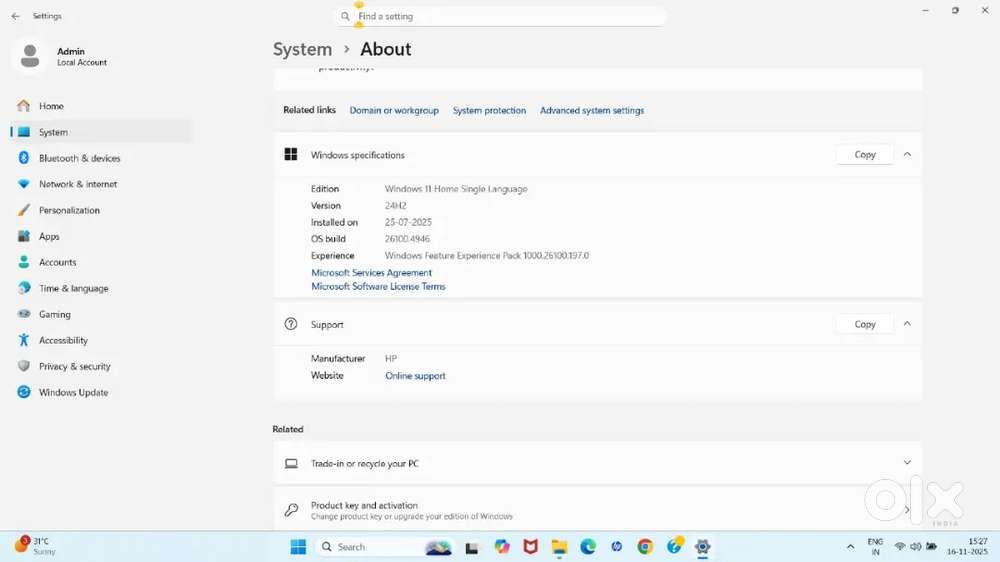
Task: Open File Explorer from taskbar
Action: (559, 547)
